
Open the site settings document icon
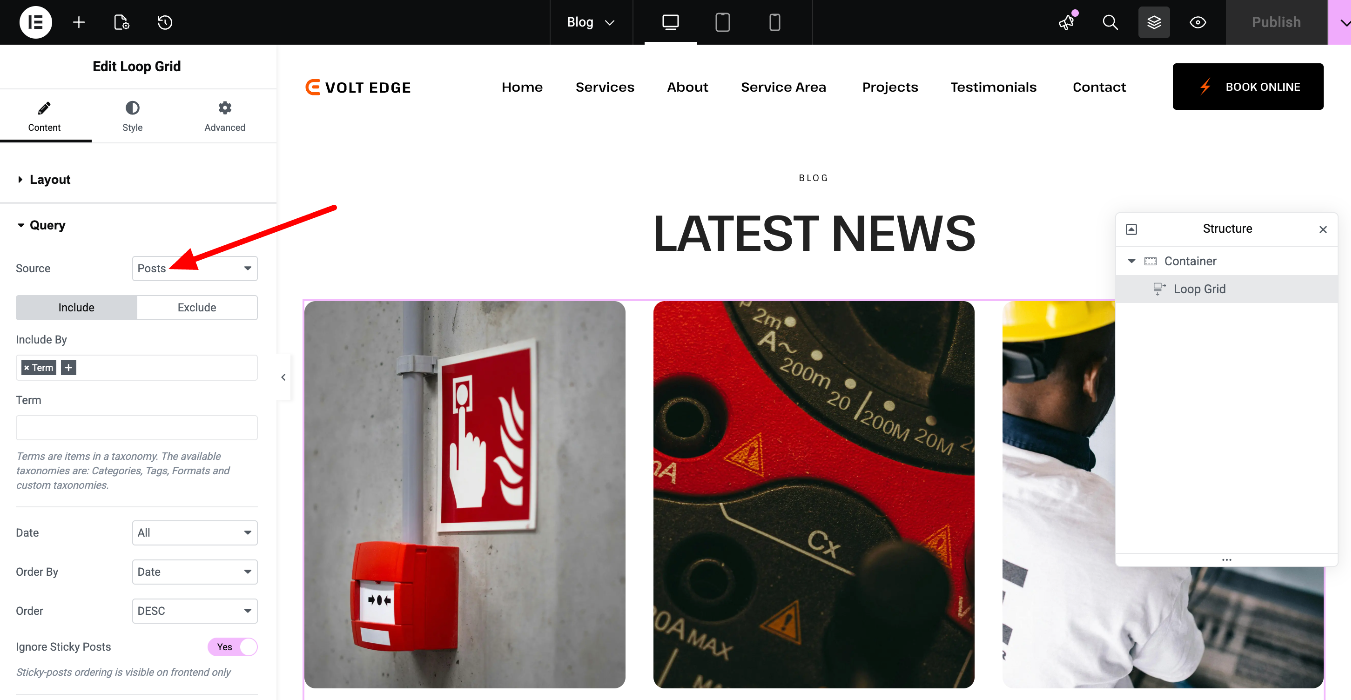tap(122, 22)
